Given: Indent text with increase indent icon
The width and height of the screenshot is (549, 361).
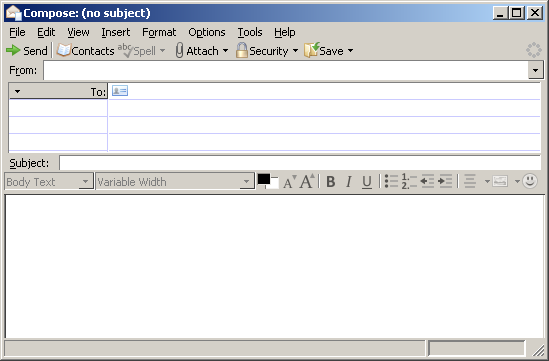Looking at the screenshot, I should click(x=445, y=181).
